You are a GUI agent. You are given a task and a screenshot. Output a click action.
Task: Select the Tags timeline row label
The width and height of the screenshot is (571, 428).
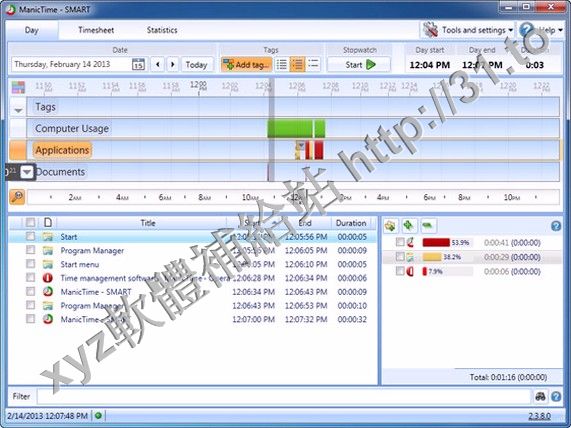(46, 107)
